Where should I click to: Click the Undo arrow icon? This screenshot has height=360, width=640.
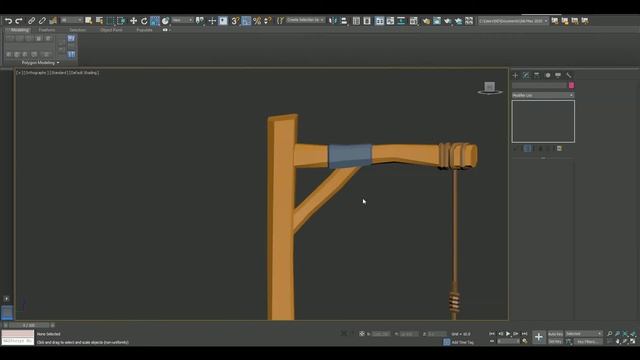[8, 20]
